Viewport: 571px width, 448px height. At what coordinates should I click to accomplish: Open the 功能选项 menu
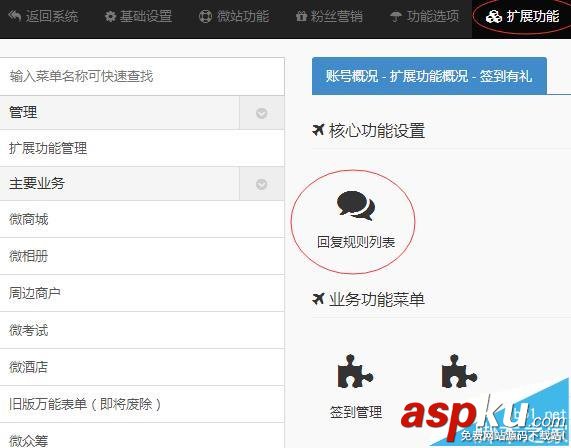point(425,16)
